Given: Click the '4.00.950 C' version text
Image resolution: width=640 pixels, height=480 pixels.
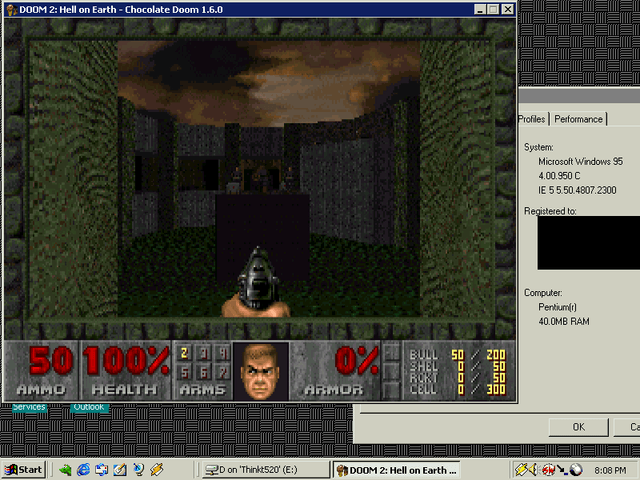Looking at the screenshot, I should 559,176.
